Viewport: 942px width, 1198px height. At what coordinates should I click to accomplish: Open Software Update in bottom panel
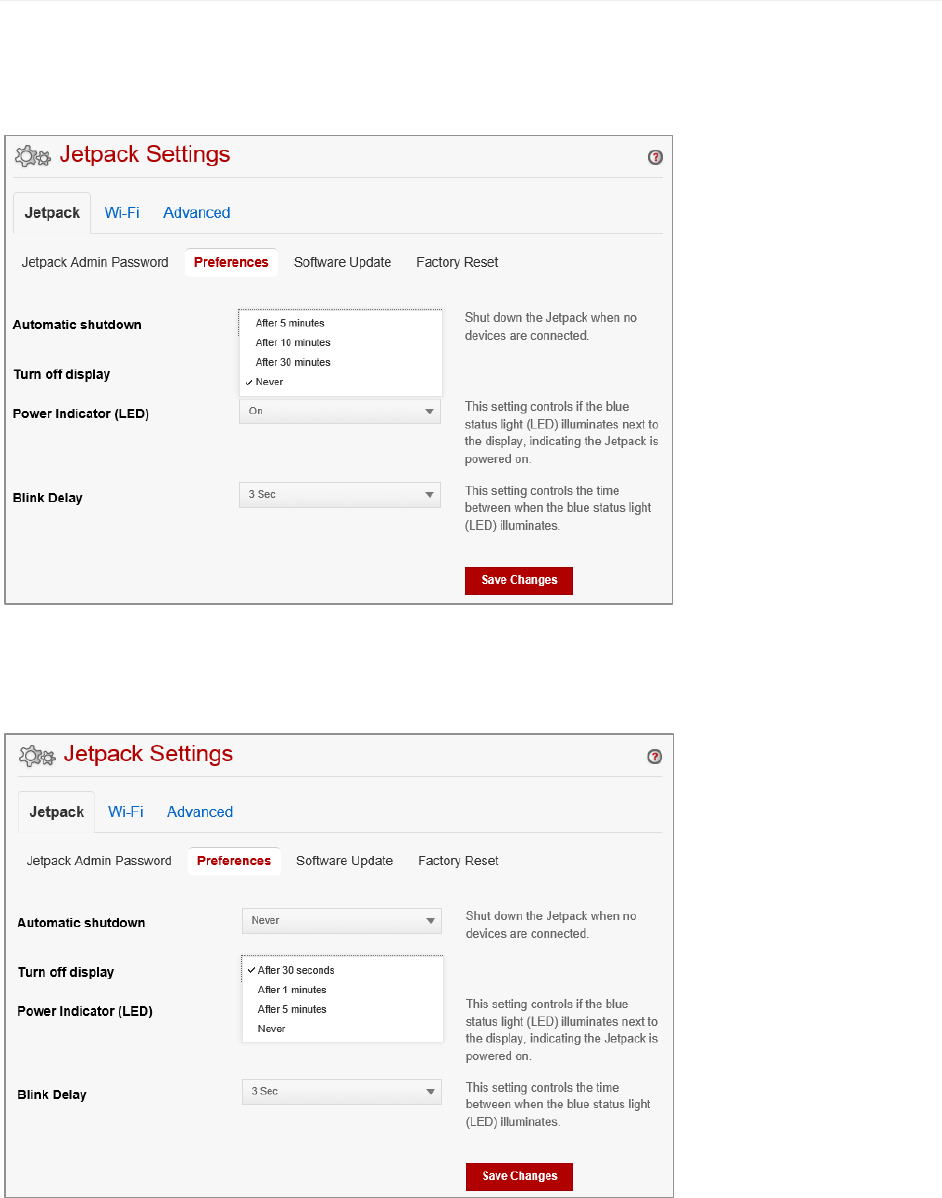pos(345,860)
